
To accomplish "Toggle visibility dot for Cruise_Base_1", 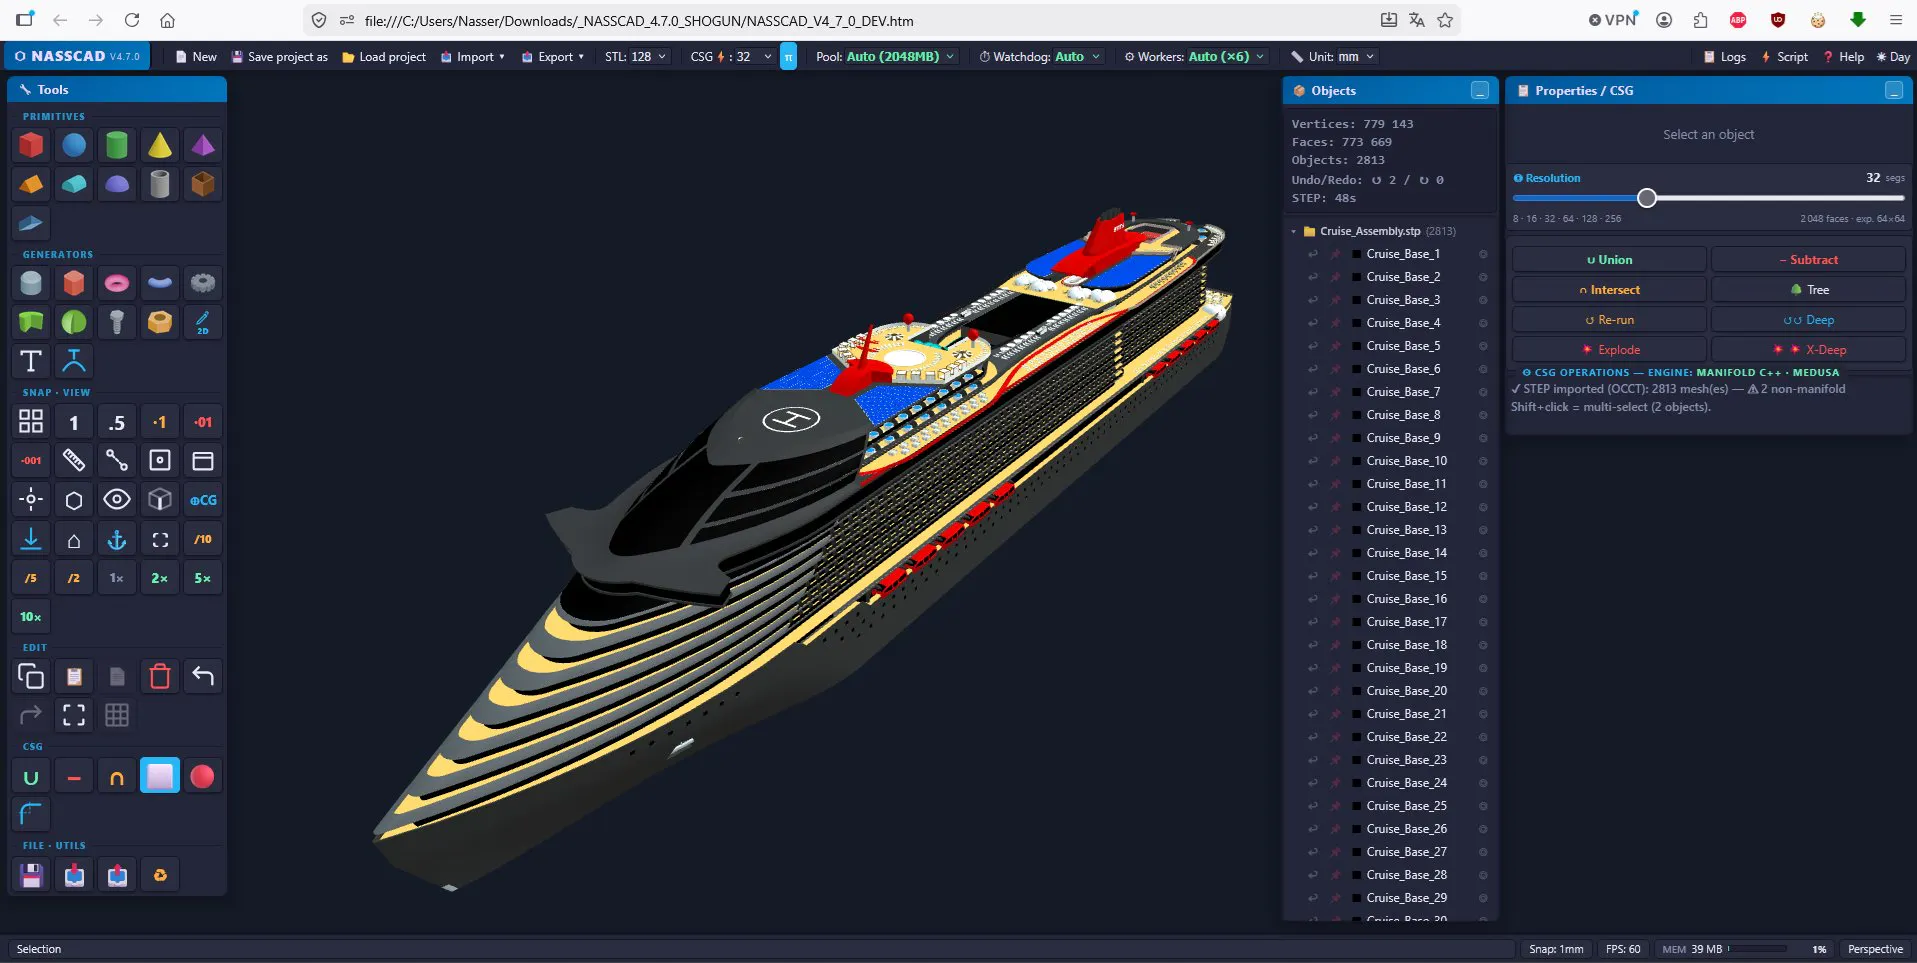I will tap(1483, 254).
